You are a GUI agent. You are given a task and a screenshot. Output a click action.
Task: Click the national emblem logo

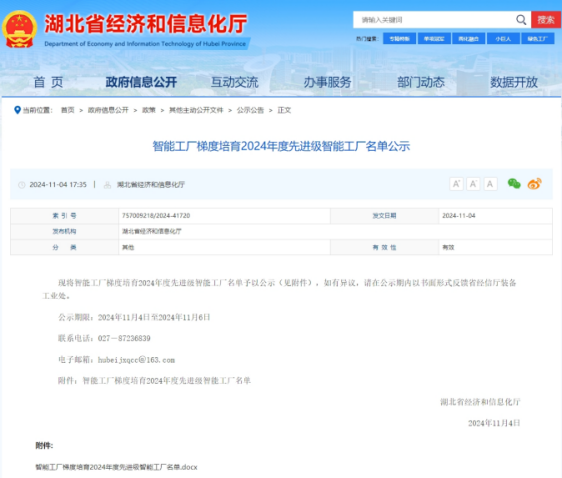19,29
